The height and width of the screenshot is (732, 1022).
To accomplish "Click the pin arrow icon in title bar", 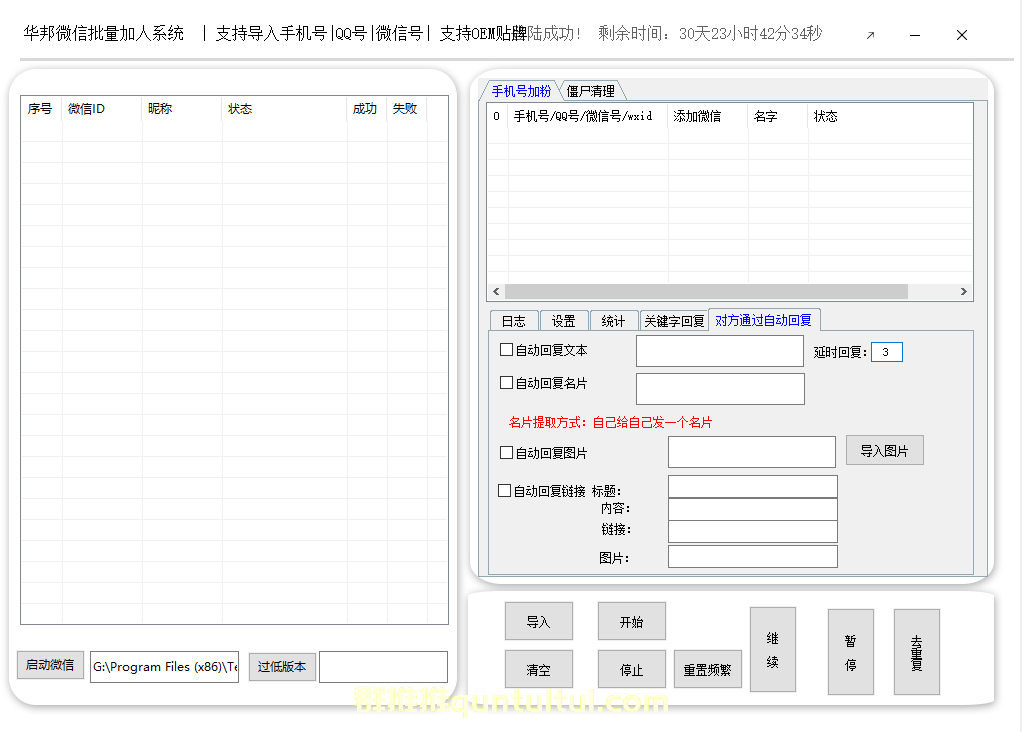I will coord(870,35).
